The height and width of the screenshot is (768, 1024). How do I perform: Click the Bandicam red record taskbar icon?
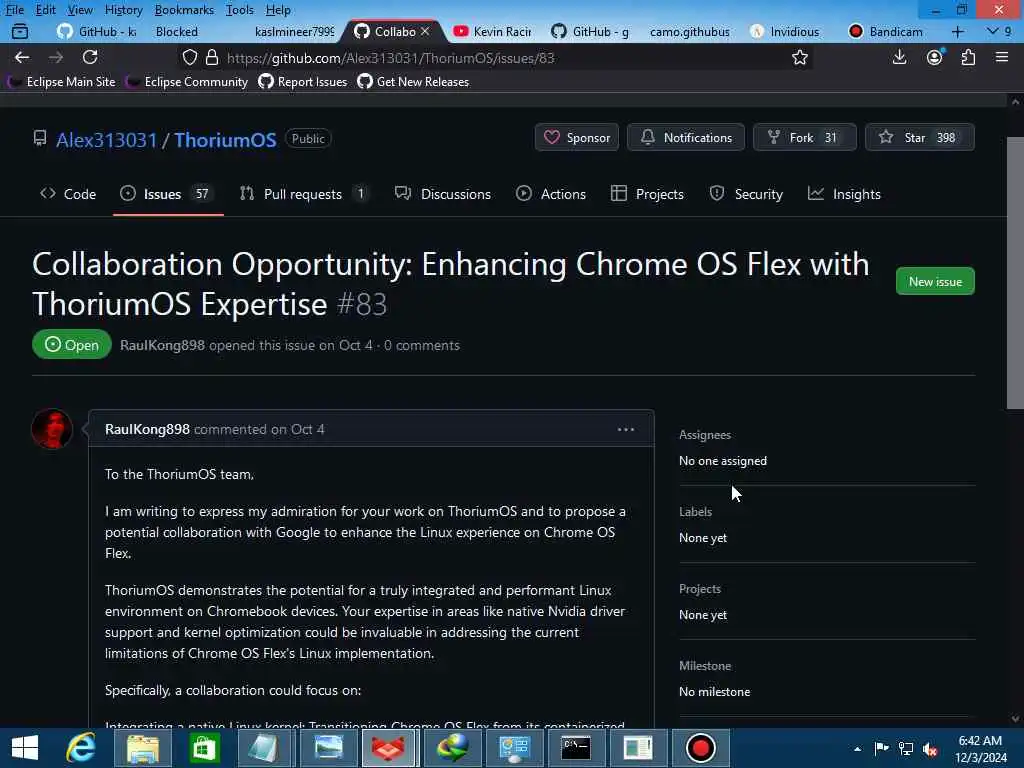click(x=700, y=748)
